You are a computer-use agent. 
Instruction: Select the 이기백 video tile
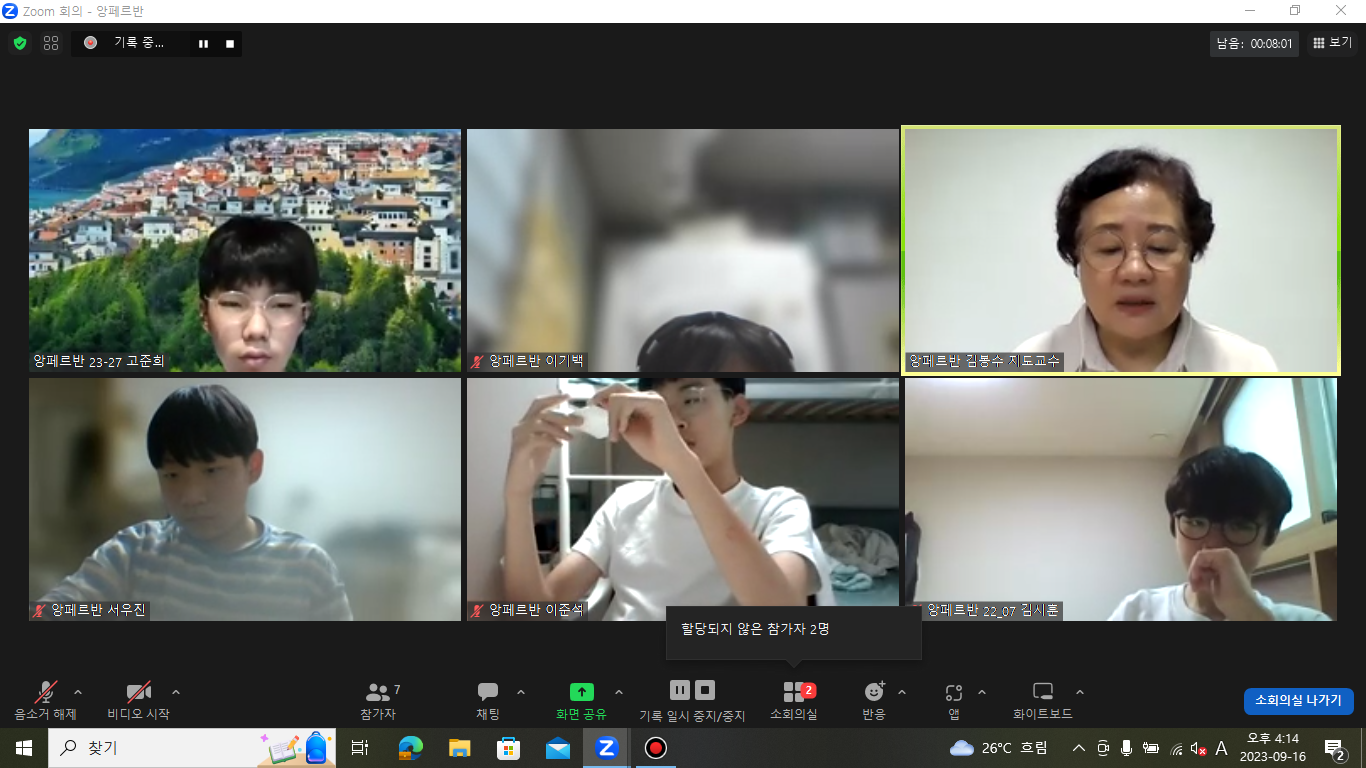[683, 251]
